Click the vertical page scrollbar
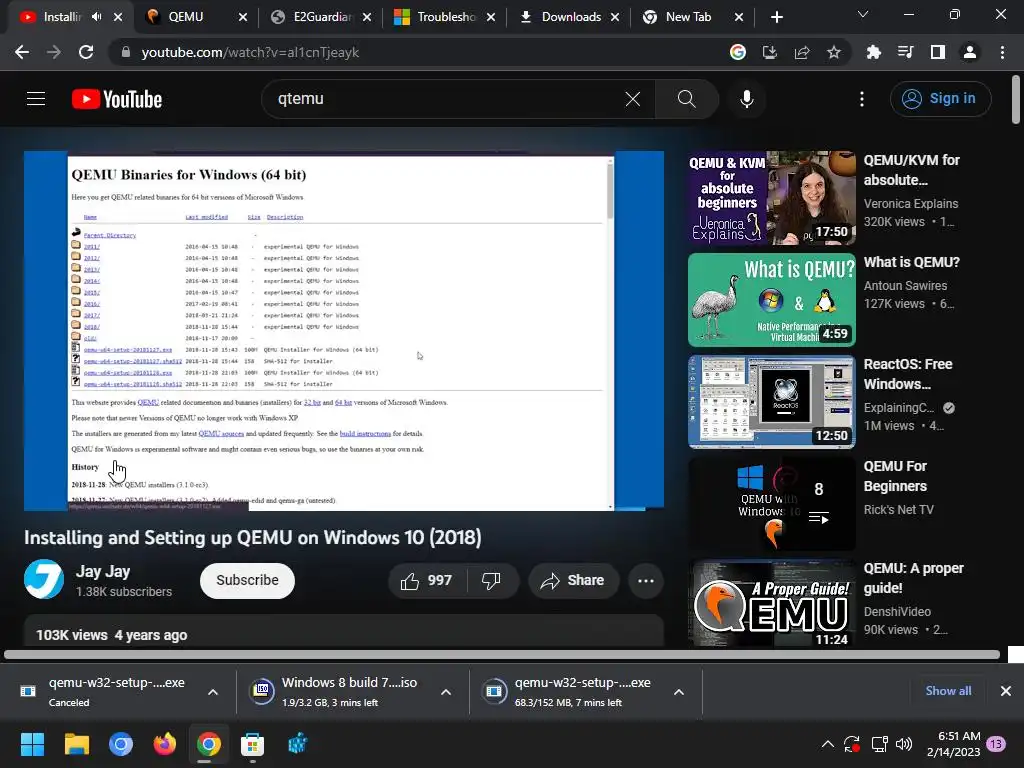1024x768 pixels. click(x=1016, y=99)
